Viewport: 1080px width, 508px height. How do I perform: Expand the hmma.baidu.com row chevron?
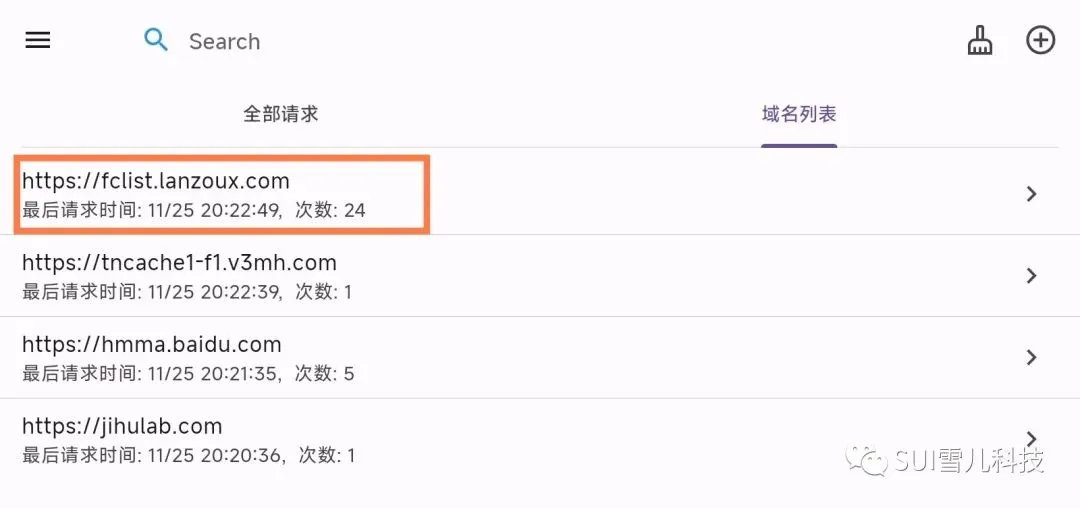pyautogui.click(x=1032, y=358)
